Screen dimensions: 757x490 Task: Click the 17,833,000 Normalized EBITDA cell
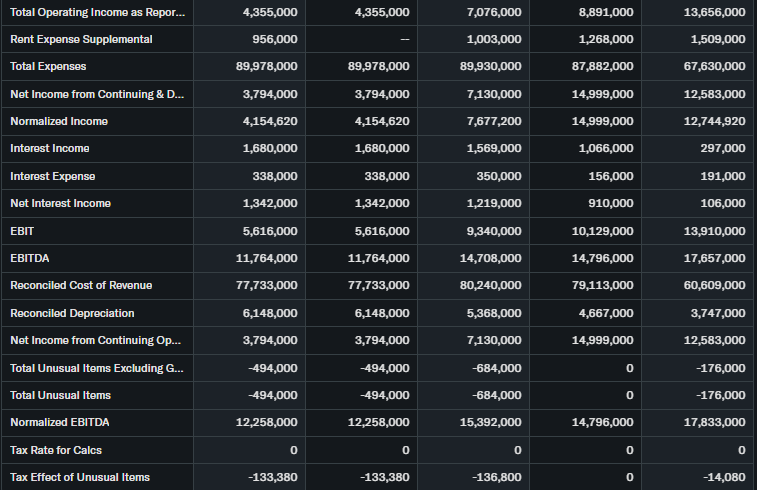click(x=714, y=422)
